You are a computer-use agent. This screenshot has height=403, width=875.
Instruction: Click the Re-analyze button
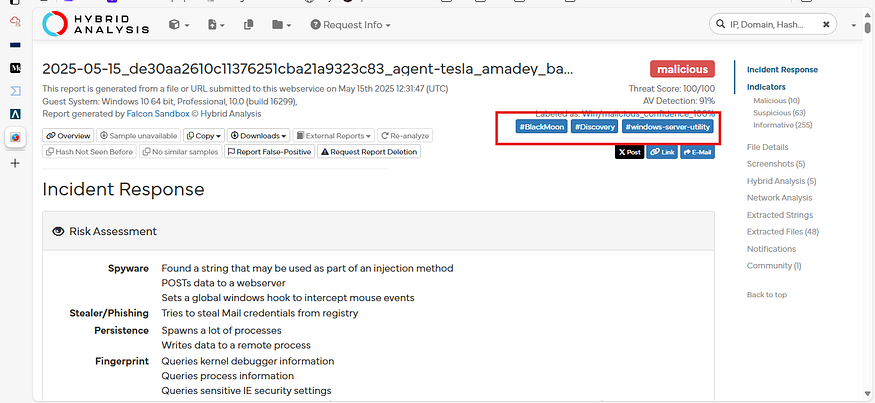click(x=405, y=136)
